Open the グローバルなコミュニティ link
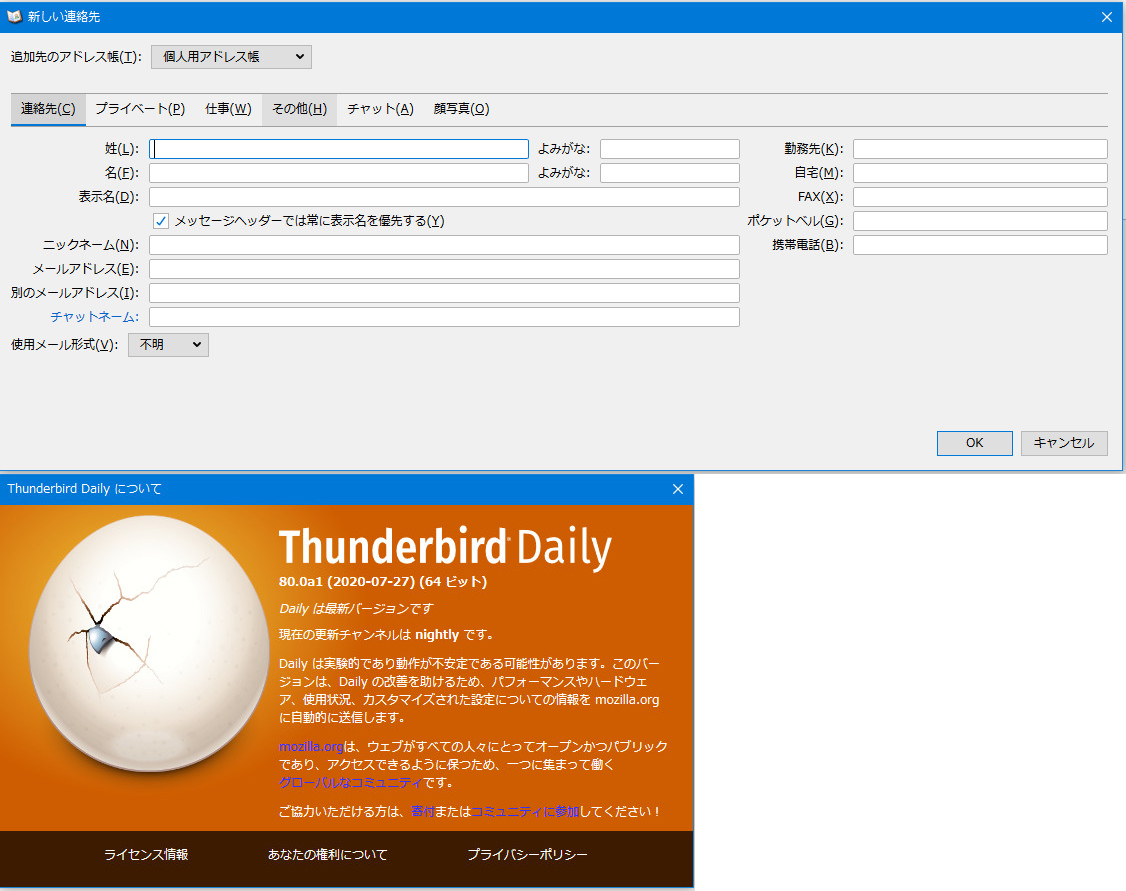 click(350, 783)
